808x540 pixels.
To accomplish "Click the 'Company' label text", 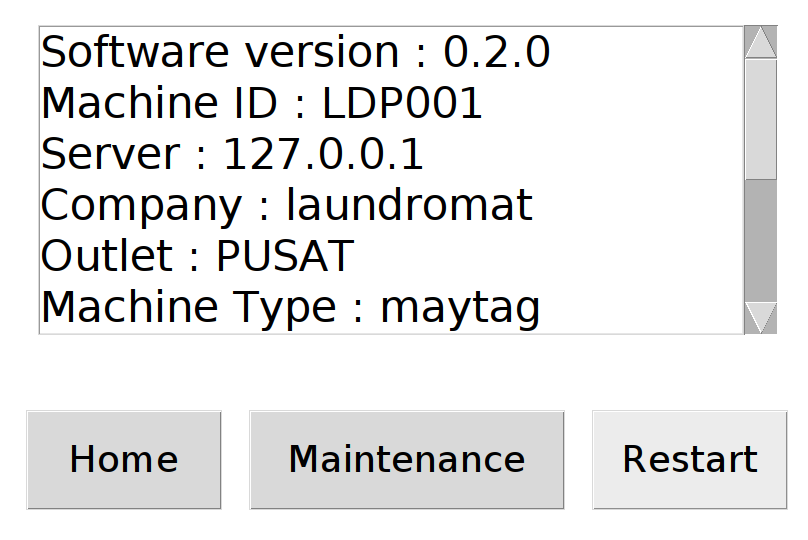I will (x=140, y=206).
